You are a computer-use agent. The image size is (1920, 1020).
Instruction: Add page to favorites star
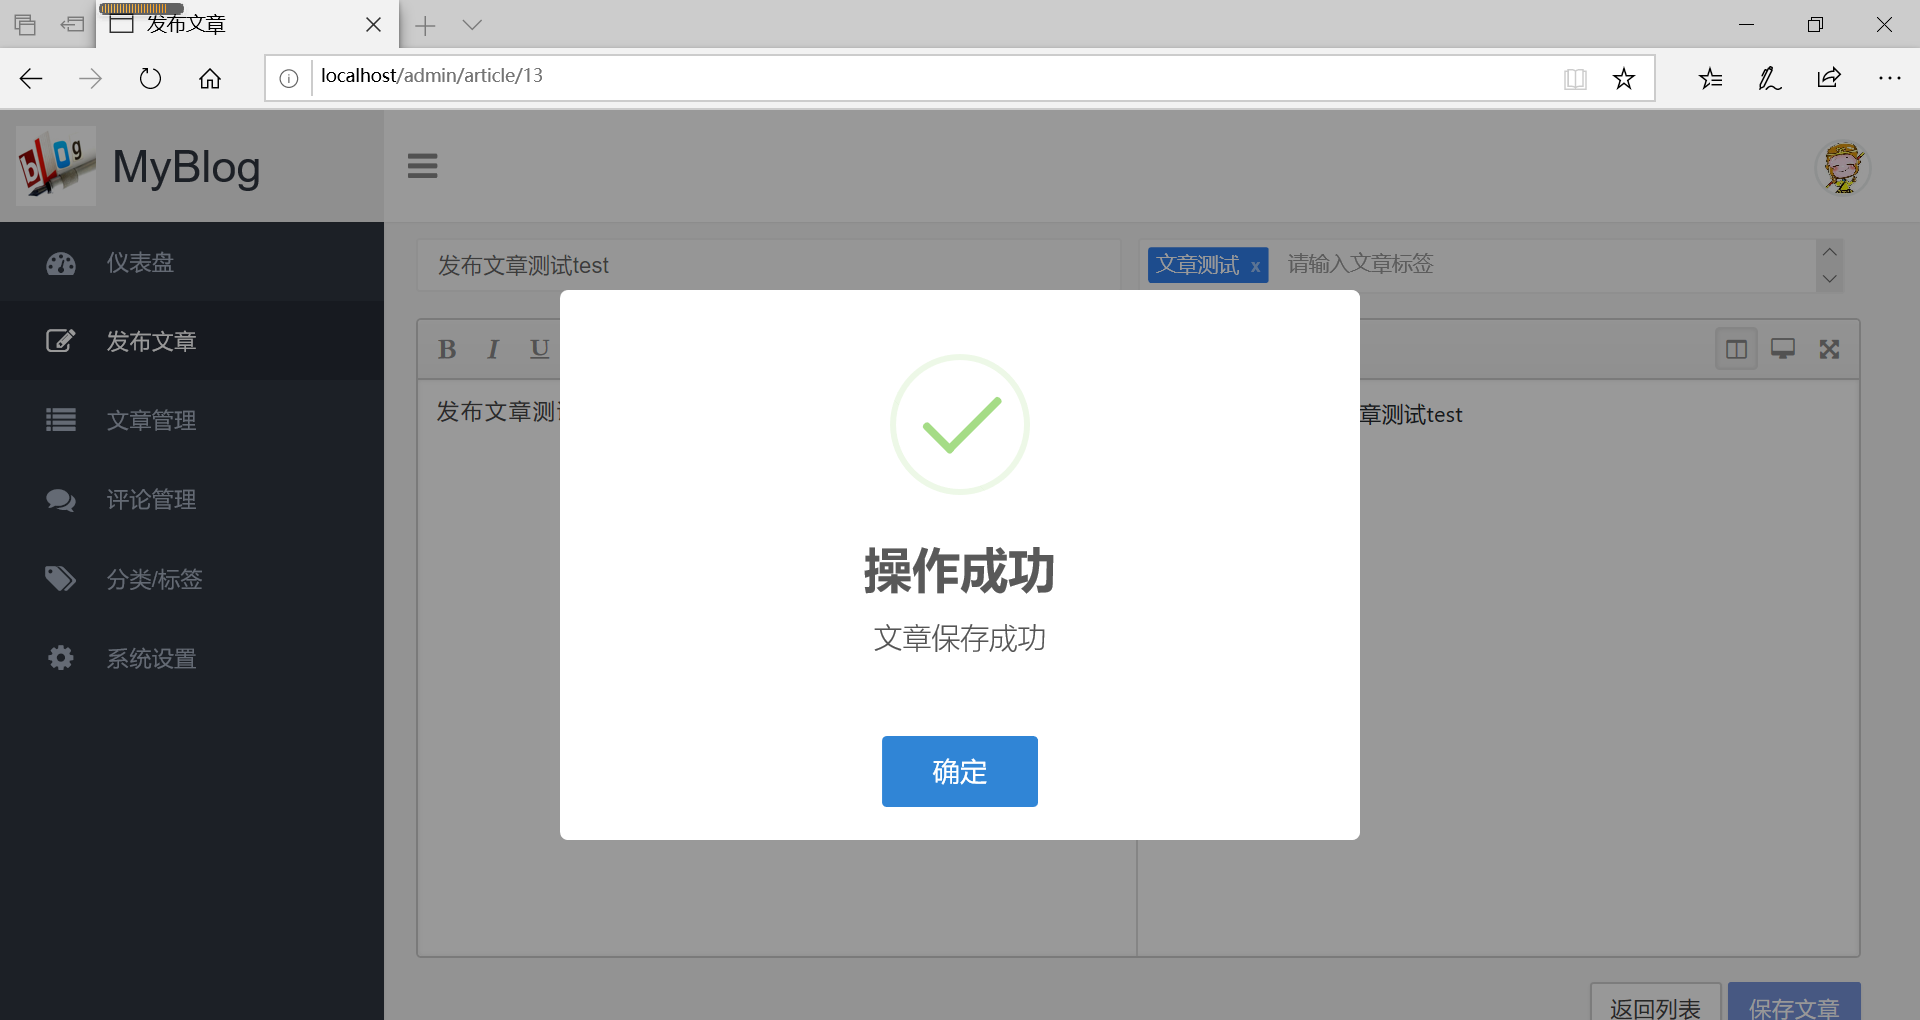click(x=1624, y=78)
